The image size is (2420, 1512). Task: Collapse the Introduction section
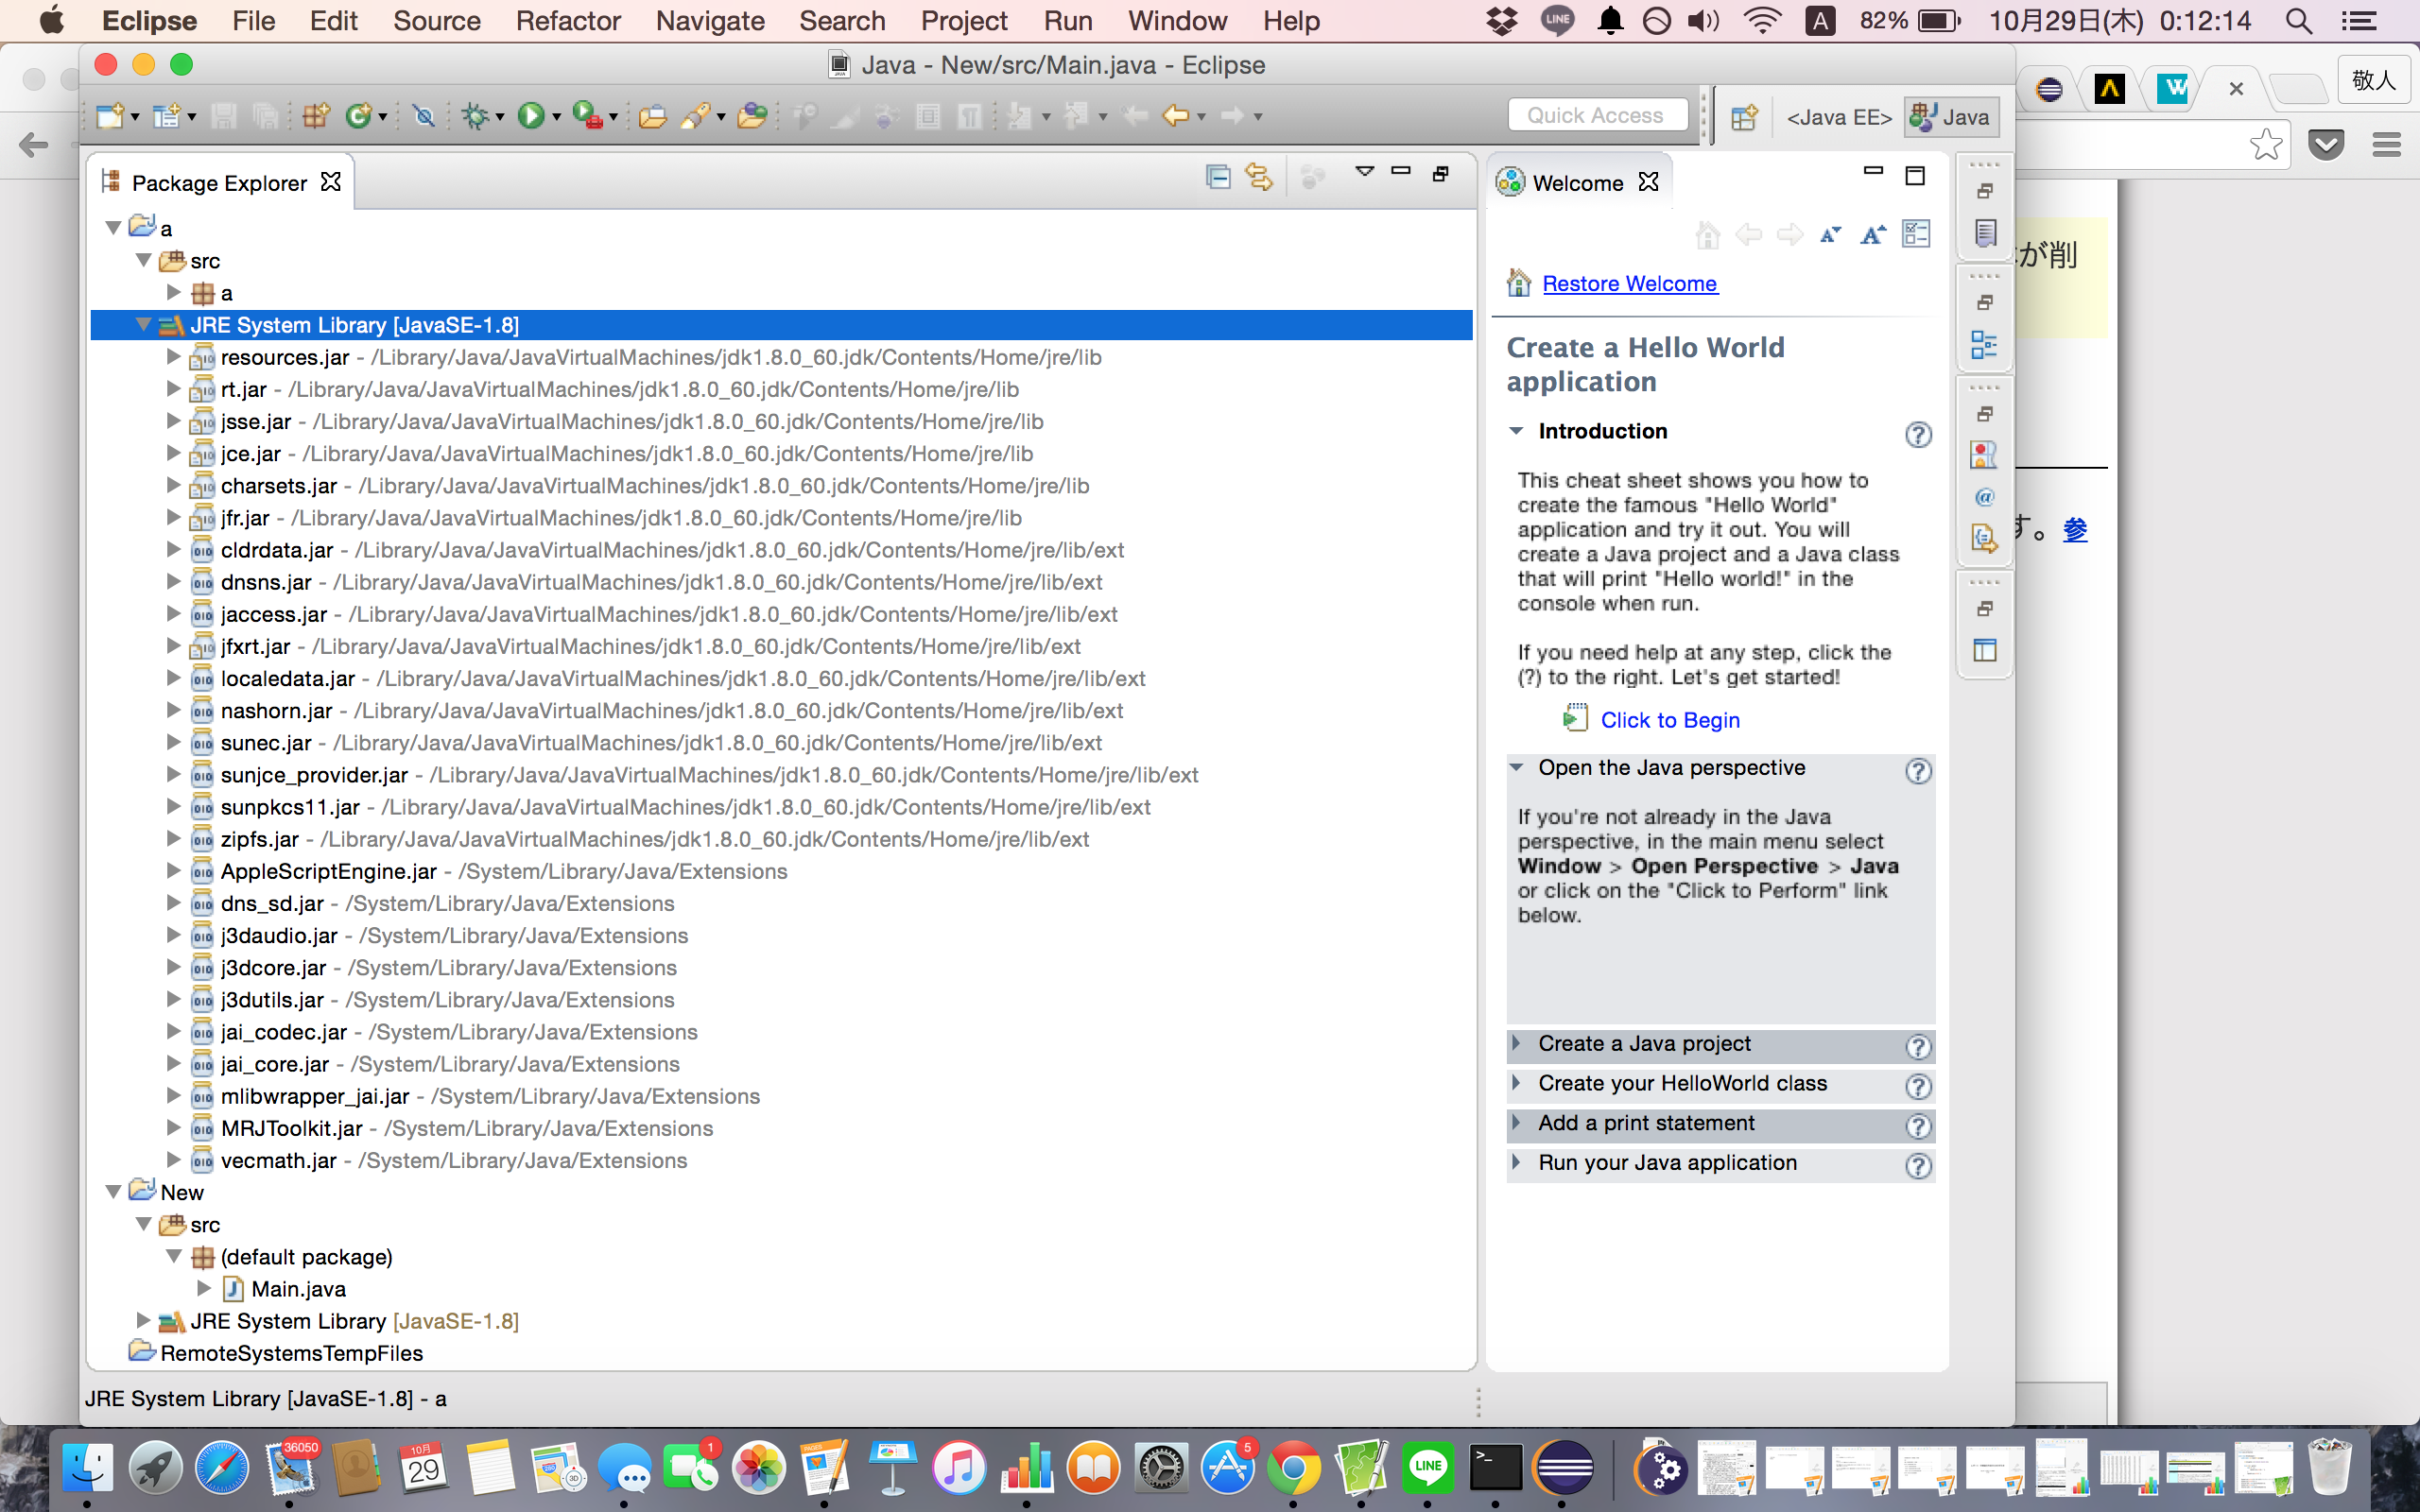click(1516, 431)
